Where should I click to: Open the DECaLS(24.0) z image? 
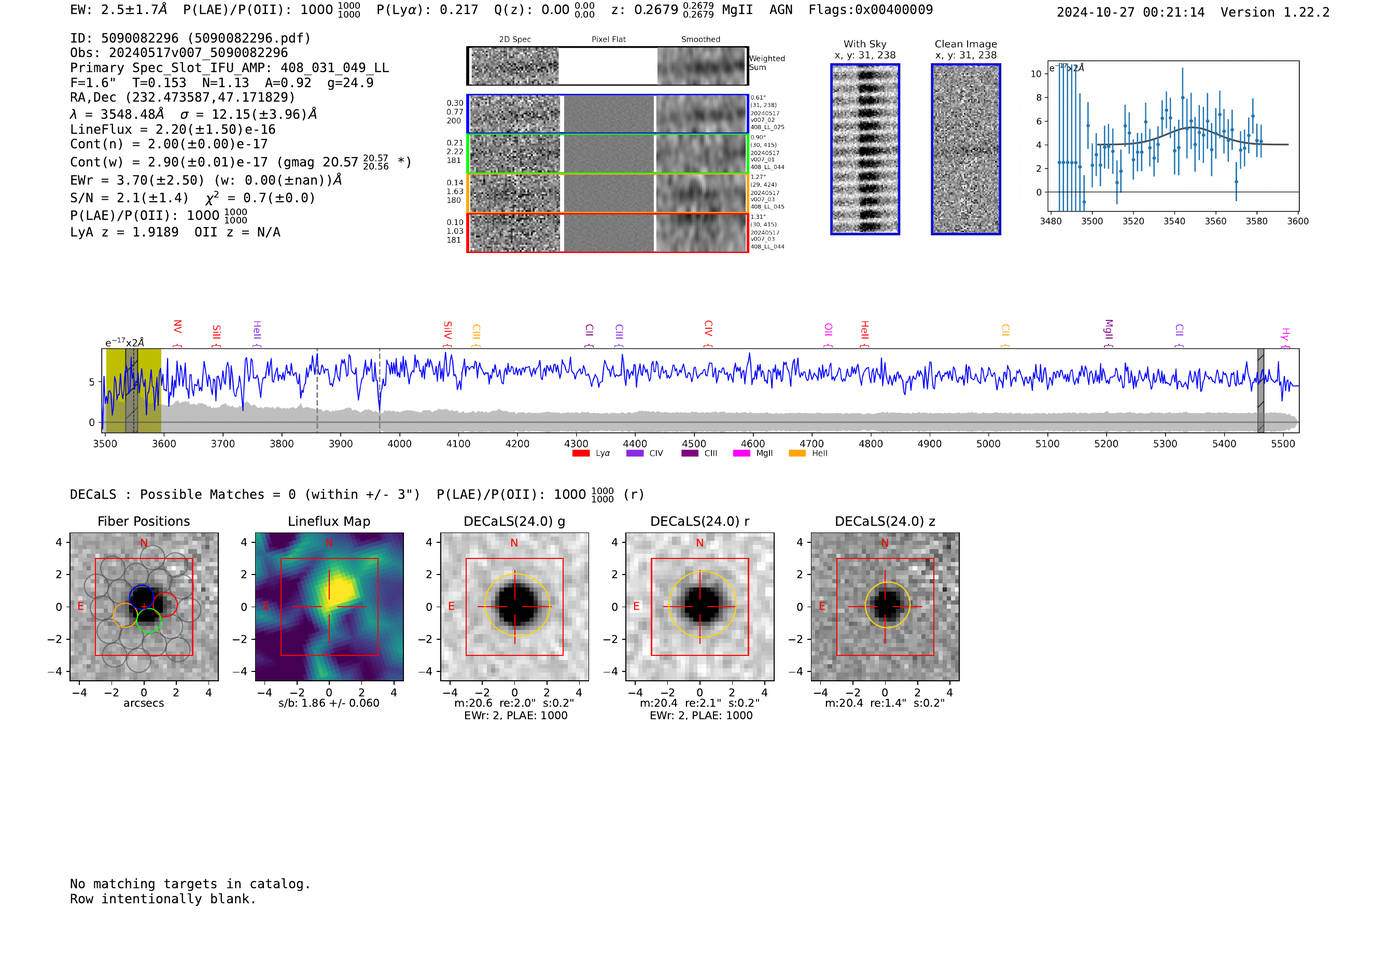885,606
